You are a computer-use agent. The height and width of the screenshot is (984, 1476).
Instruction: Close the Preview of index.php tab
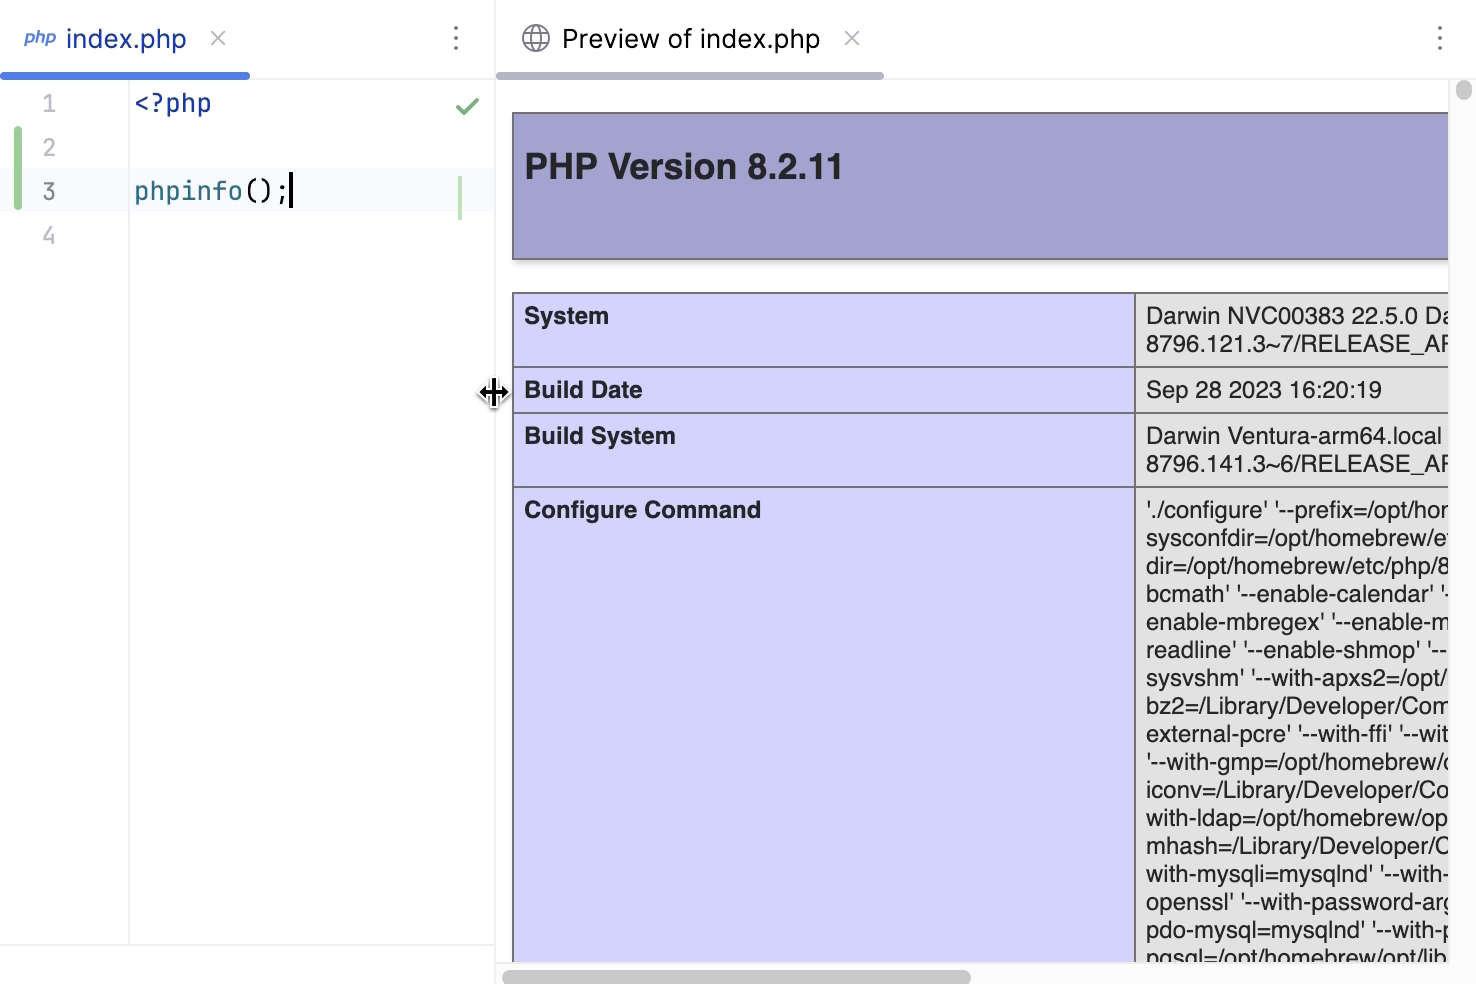pos(852,38)
